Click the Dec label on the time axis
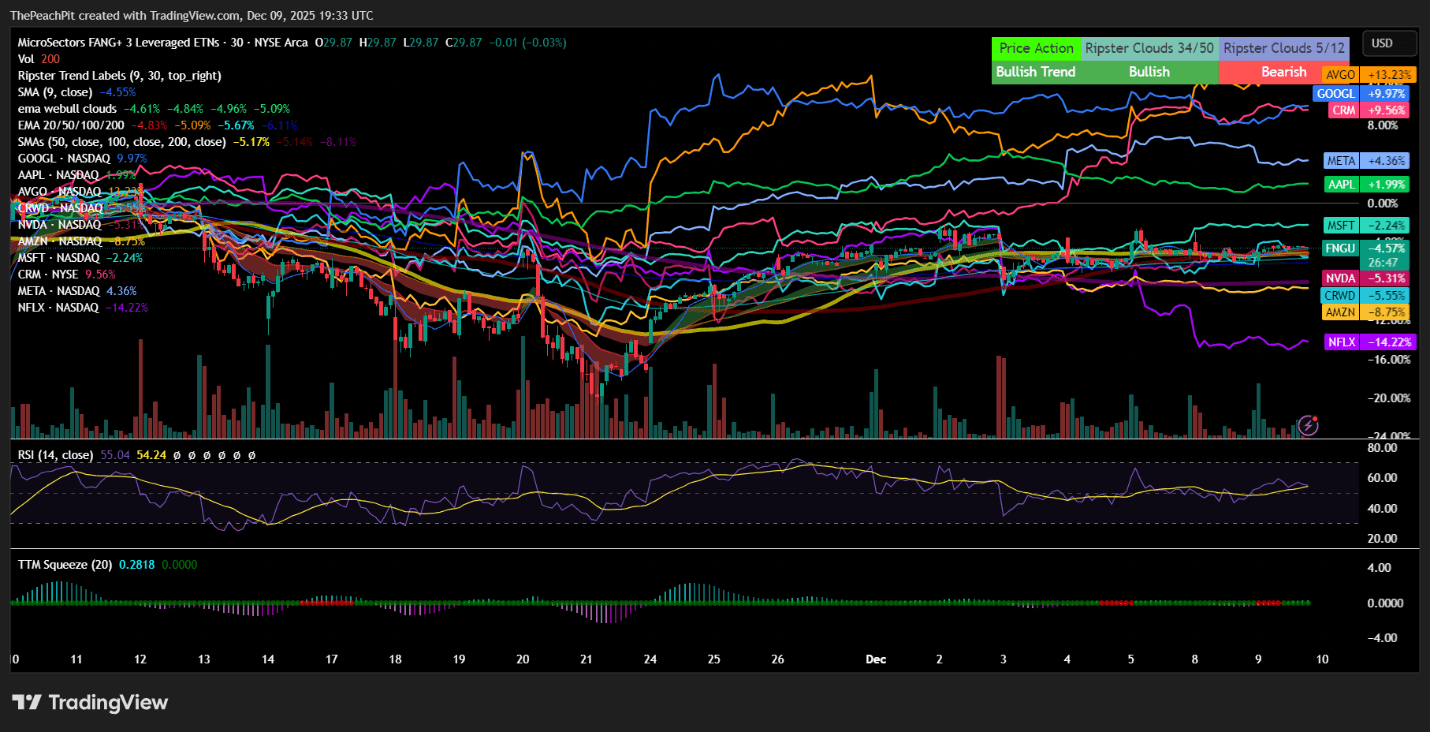1430x732 pixels. (x=876, y=659)
